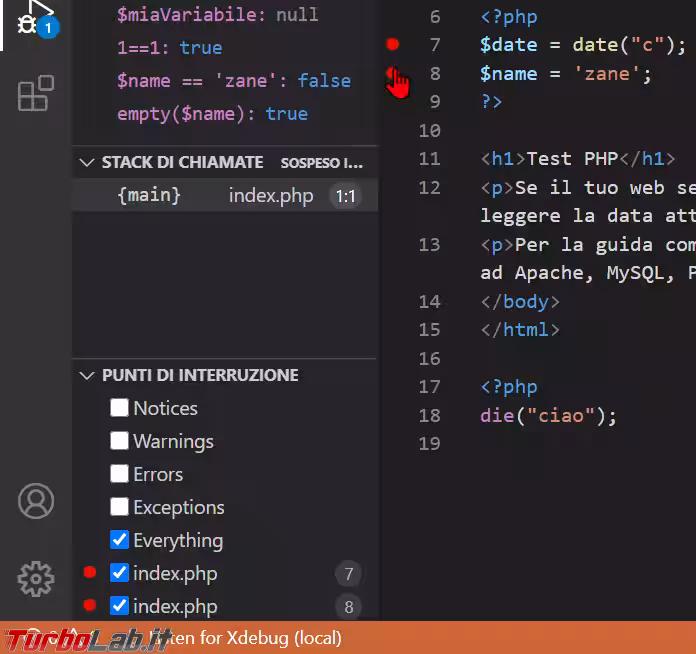Image resolution: width=696 pixels, height=654 pixels.
Task: Select the empty($name) watch expression
Action: point(212,114)
